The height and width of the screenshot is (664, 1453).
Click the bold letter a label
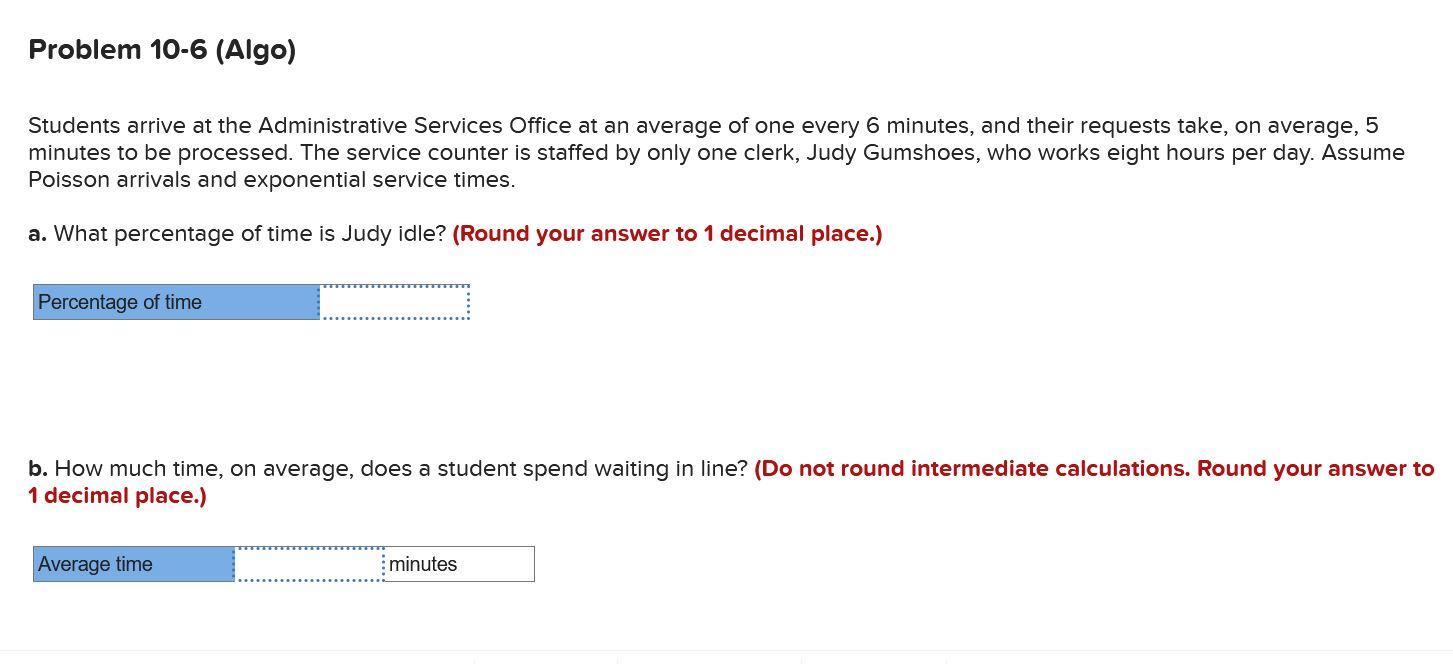36,233
